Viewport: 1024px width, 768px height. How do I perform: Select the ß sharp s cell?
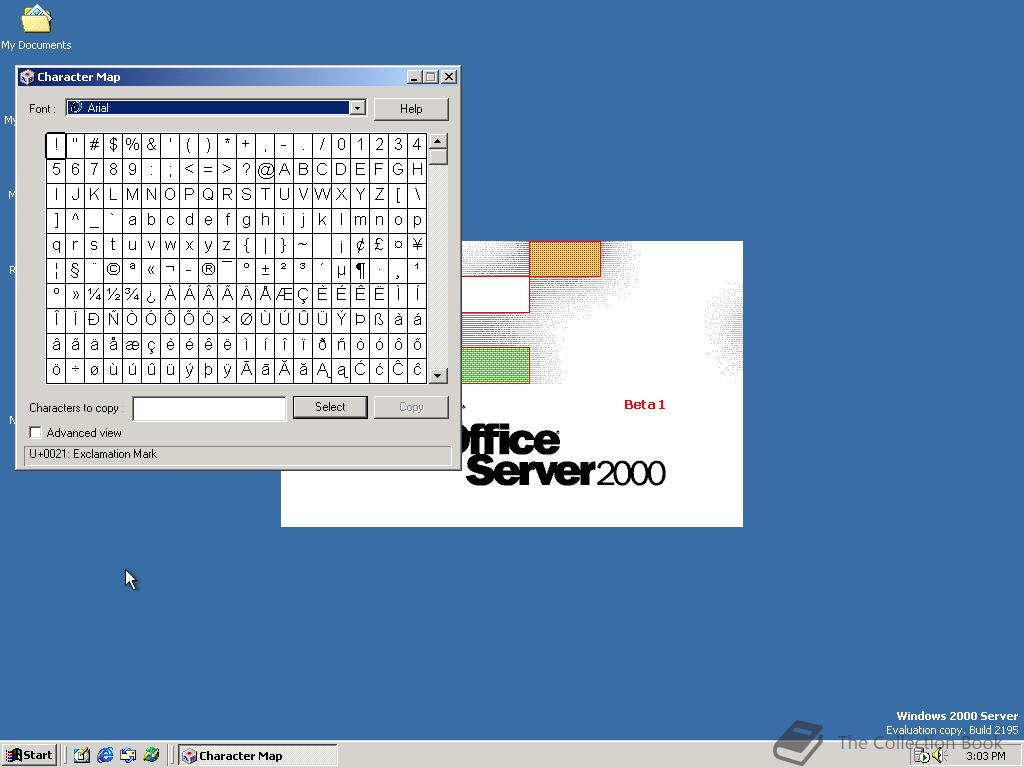point(379,320)
